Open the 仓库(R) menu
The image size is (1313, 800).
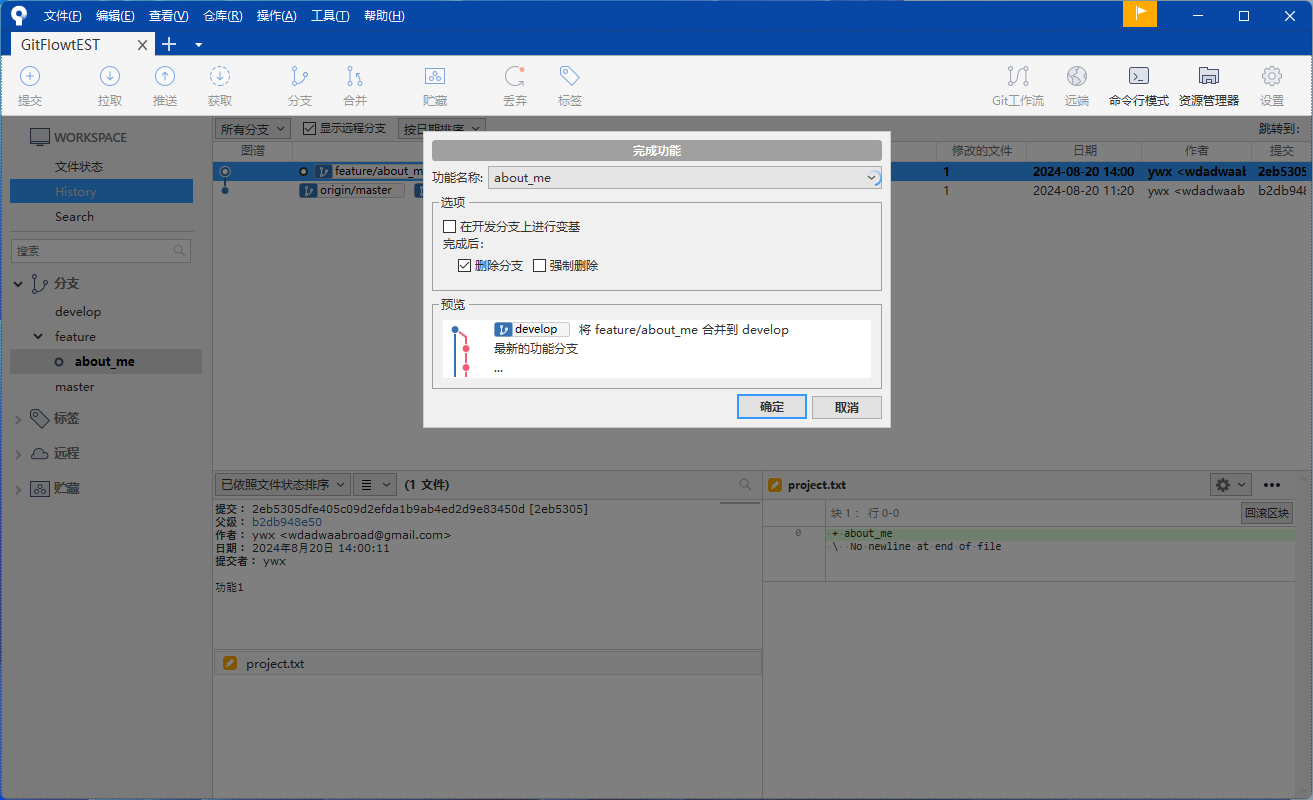pos(222,16)
